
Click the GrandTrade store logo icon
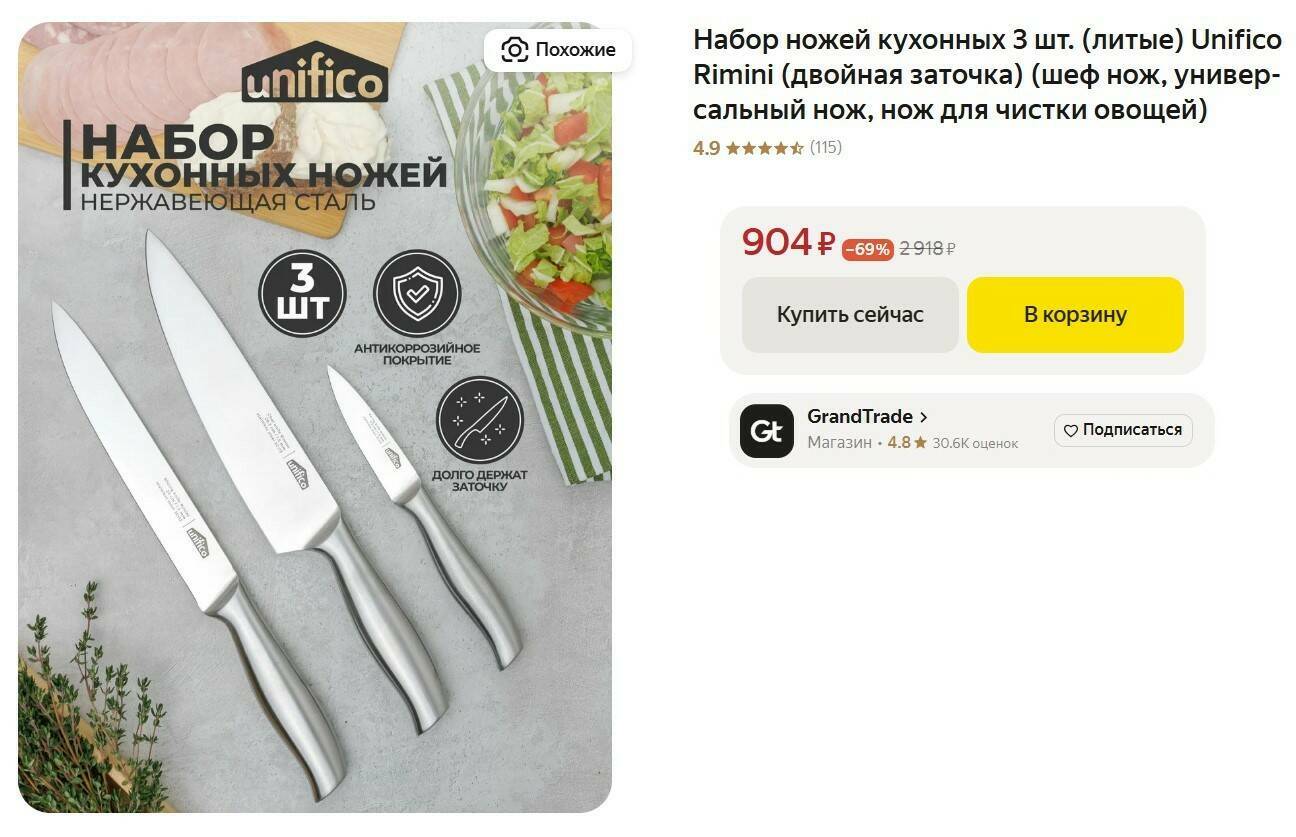coord(766,431)
